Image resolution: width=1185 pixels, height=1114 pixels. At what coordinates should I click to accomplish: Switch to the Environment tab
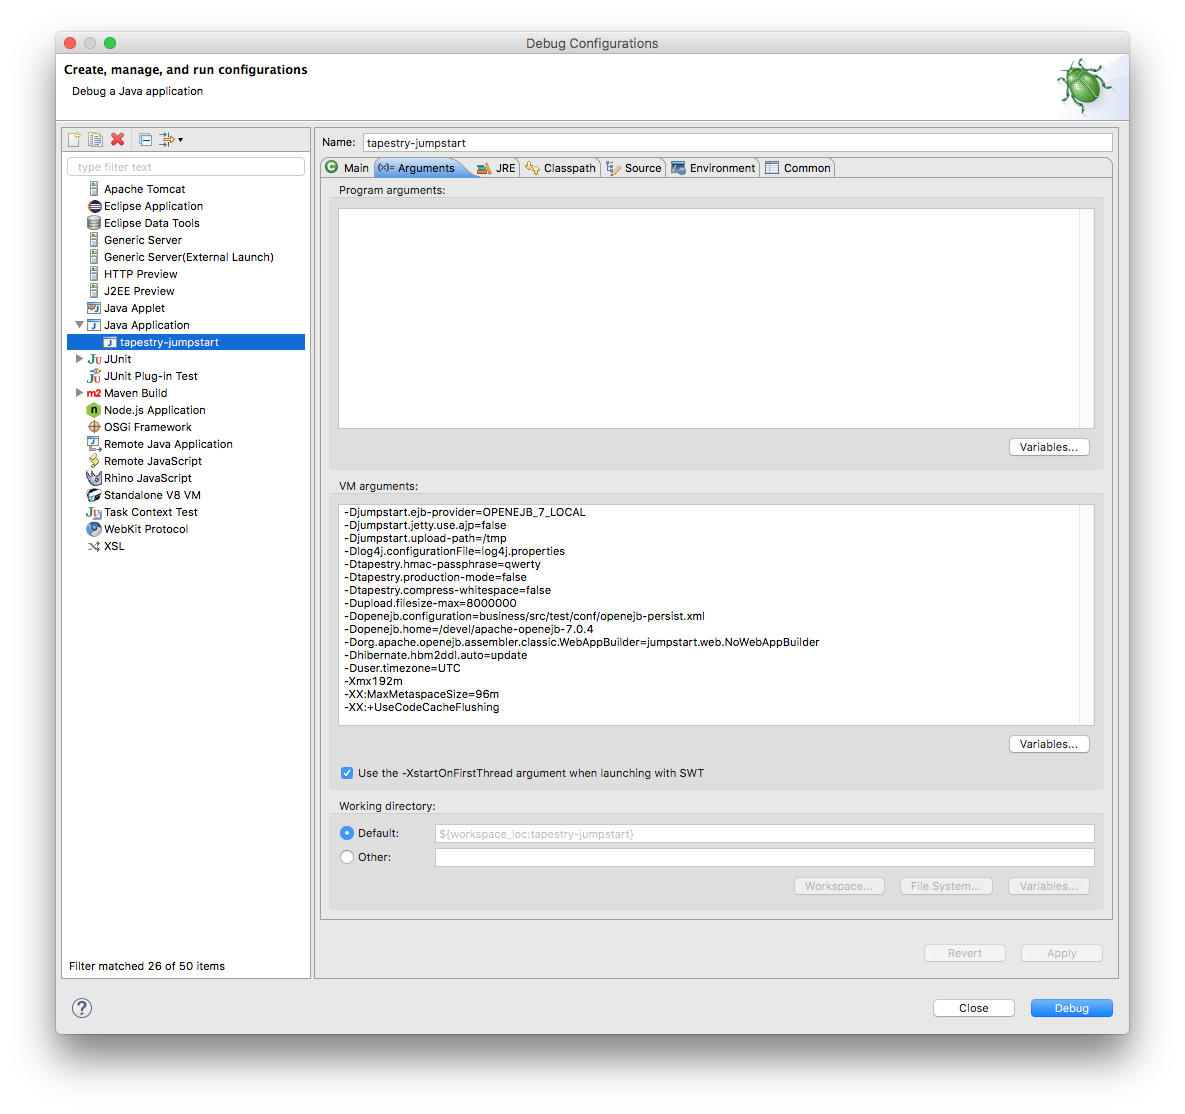click(x=713, y=168)
